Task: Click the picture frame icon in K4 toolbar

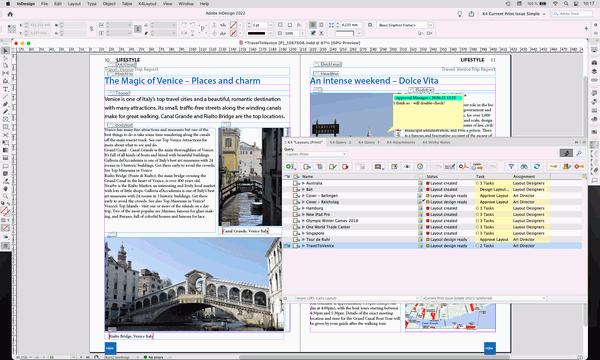Action: click(x=378, y=166)
